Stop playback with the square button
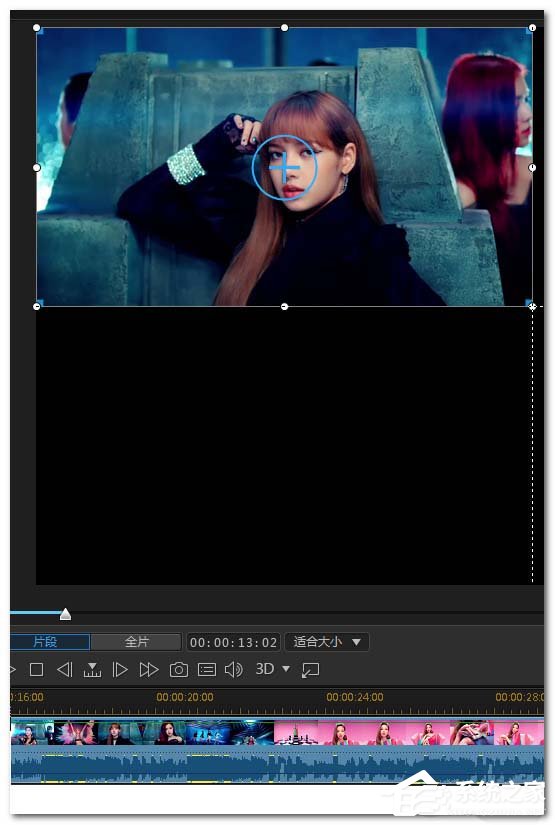This screenshot has height=825, width=555. click(36, 669)
